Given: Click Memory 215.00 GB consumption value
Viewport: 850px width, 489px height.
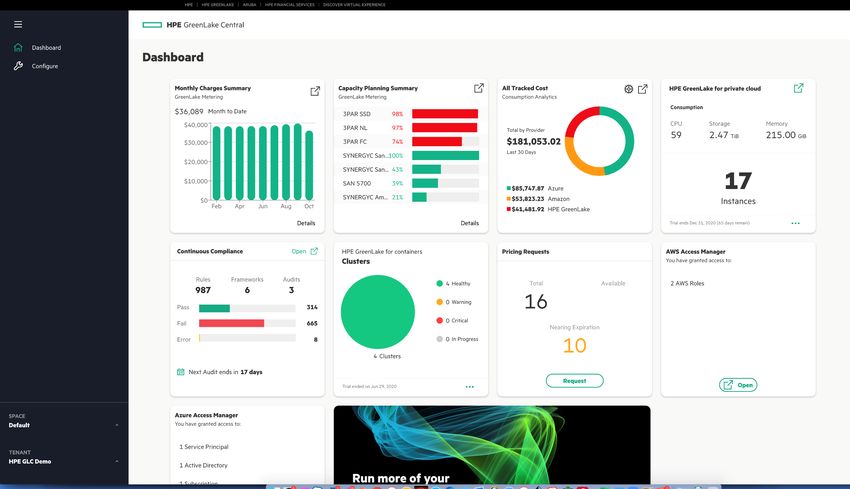Looking at the screenshot, I should coord(786,135).
